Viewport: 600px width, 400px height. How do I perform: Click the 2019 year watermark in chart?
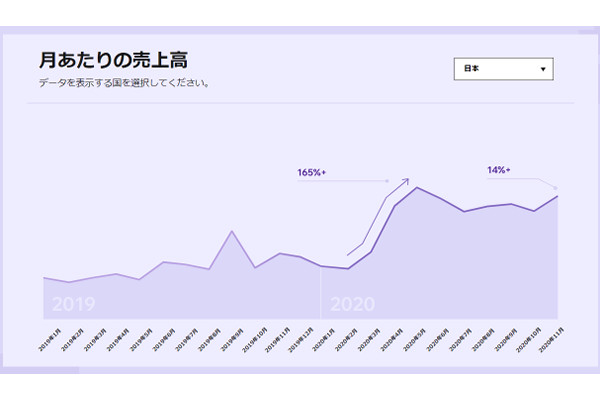point(73,304)
